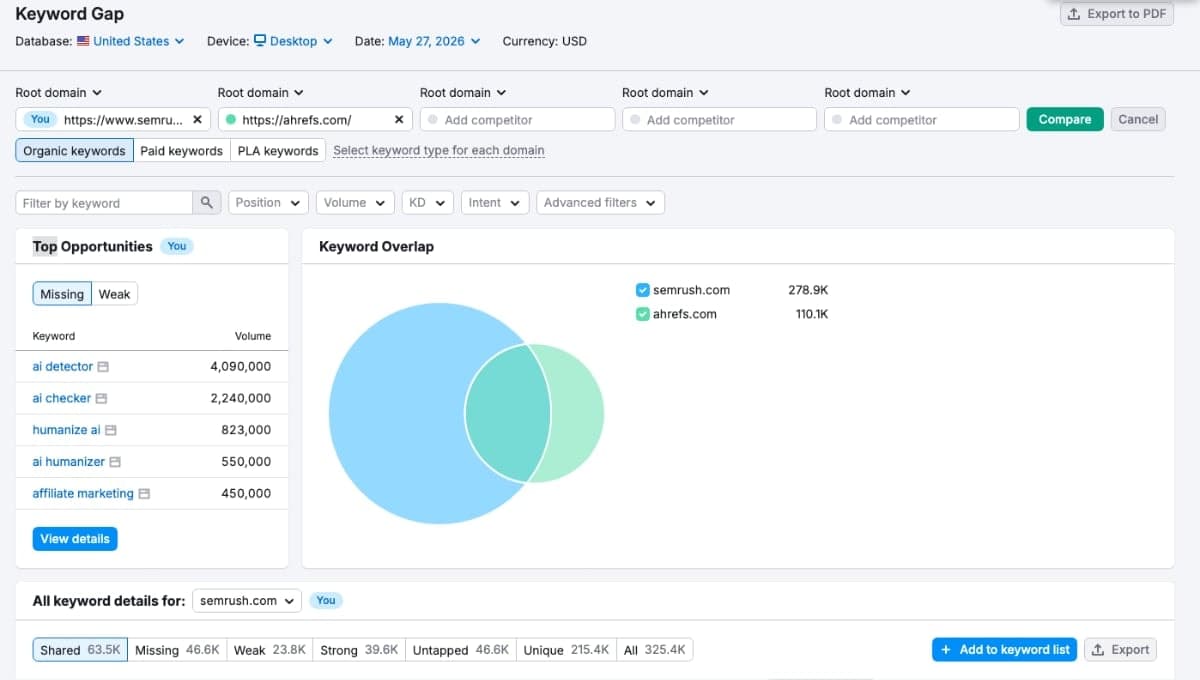Image resolution: width=1200 pixels, height=680 pixels.
Task: Open the Position filter dropdown
Action: coord(268,203)
